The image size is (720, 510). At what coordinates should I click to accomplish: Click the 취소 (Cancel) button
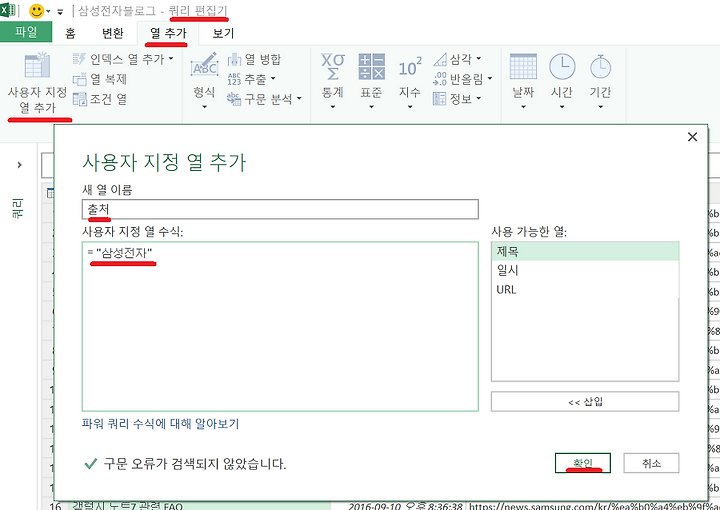click(651, 463)
